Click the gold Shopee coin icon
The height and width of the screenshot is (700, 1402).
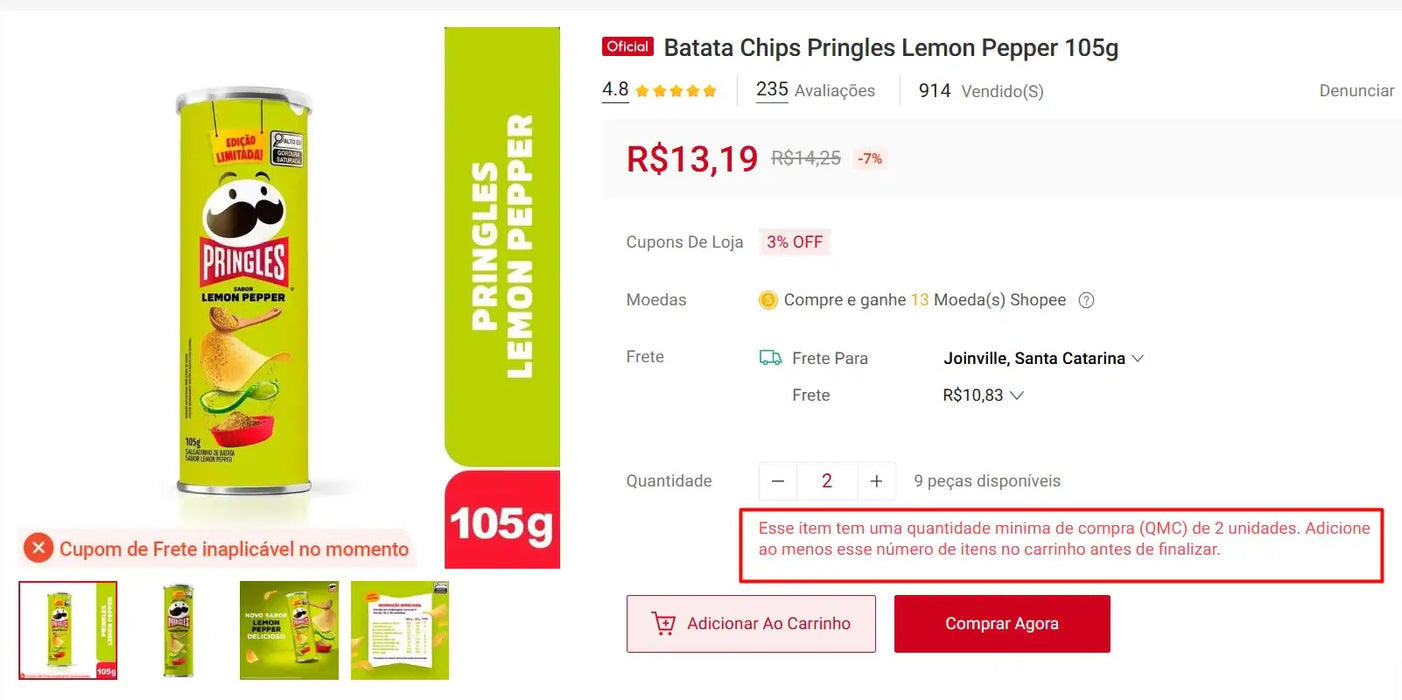click(768, 300)
